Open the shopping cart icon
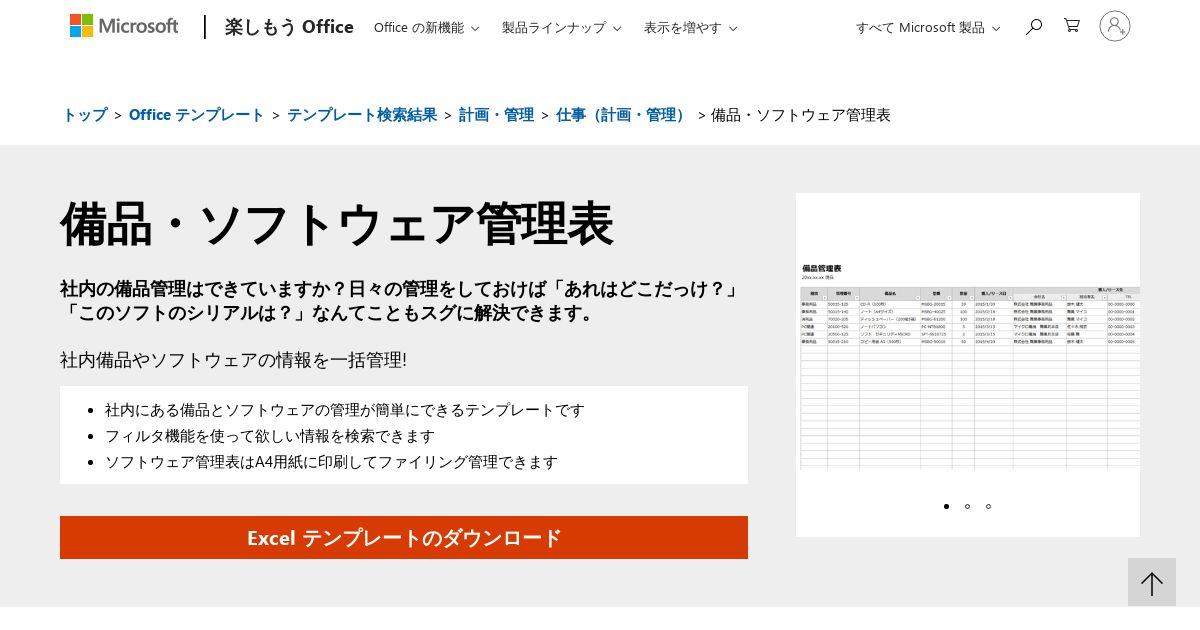 click(x=1072, y=26)
